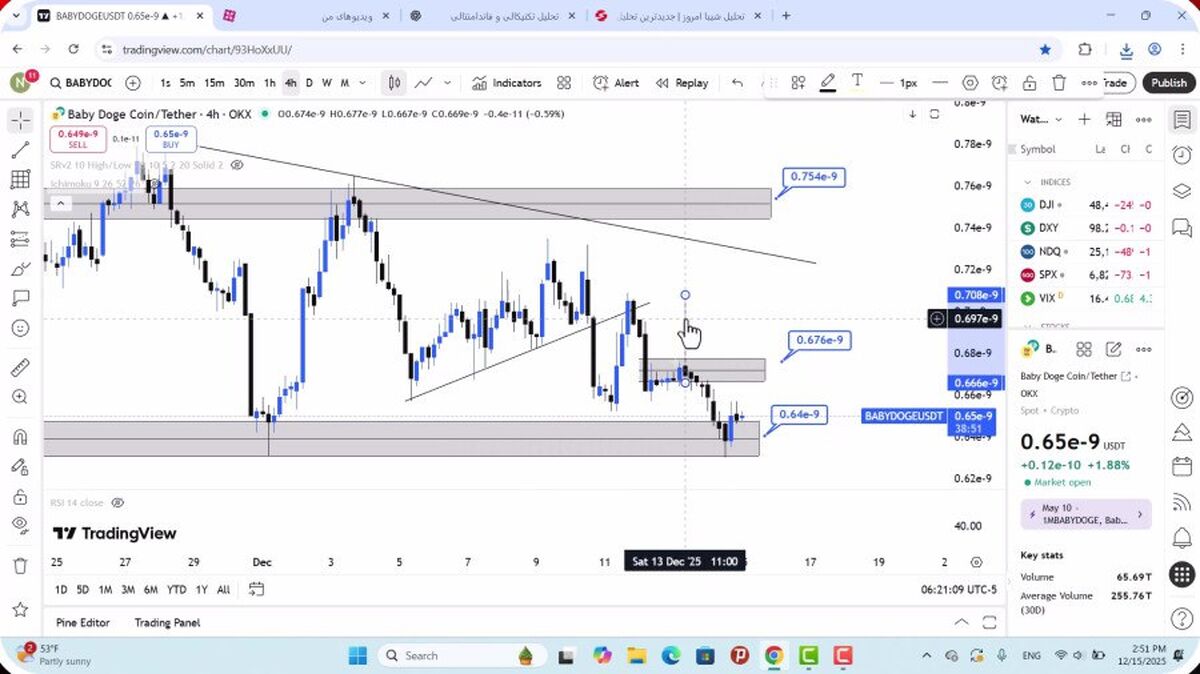The height and width of the screenshot is (674, 1200).
Task: Lock the selected drawing
Action: click(1029, 83)
